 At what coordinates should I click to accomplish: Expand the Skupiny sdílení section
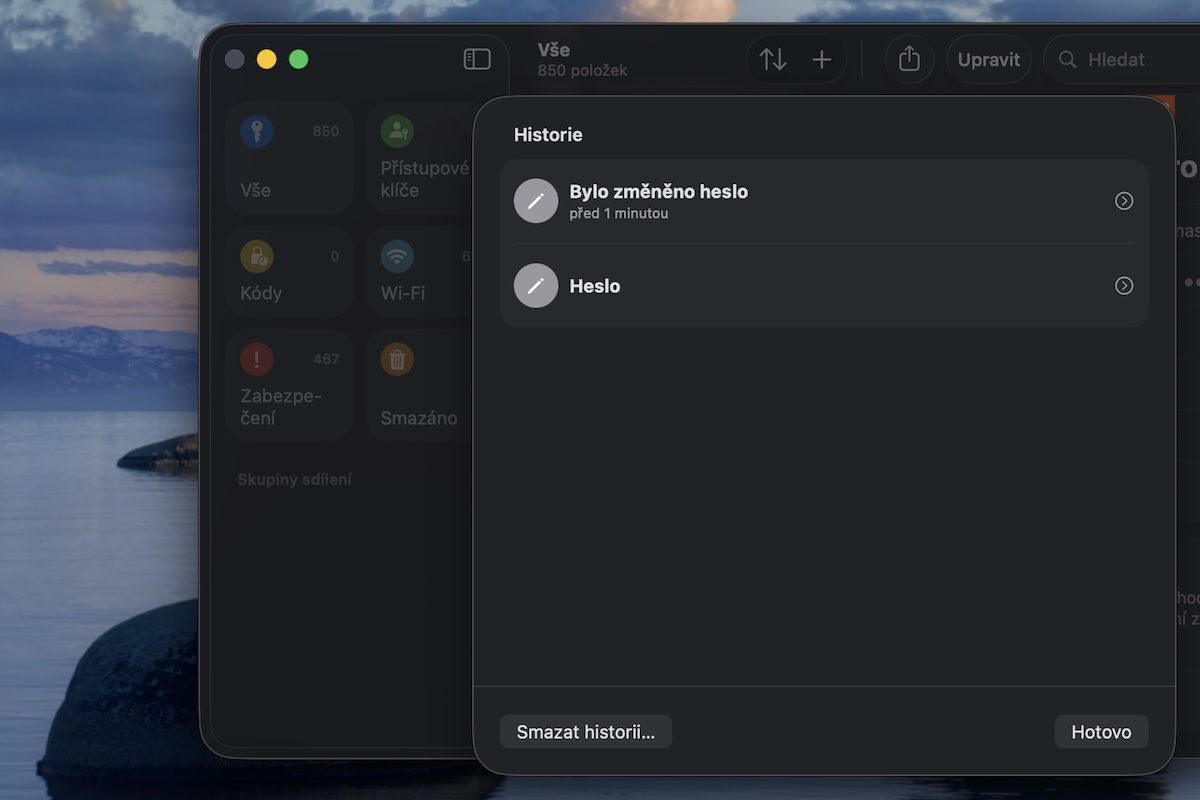(295, 479)
